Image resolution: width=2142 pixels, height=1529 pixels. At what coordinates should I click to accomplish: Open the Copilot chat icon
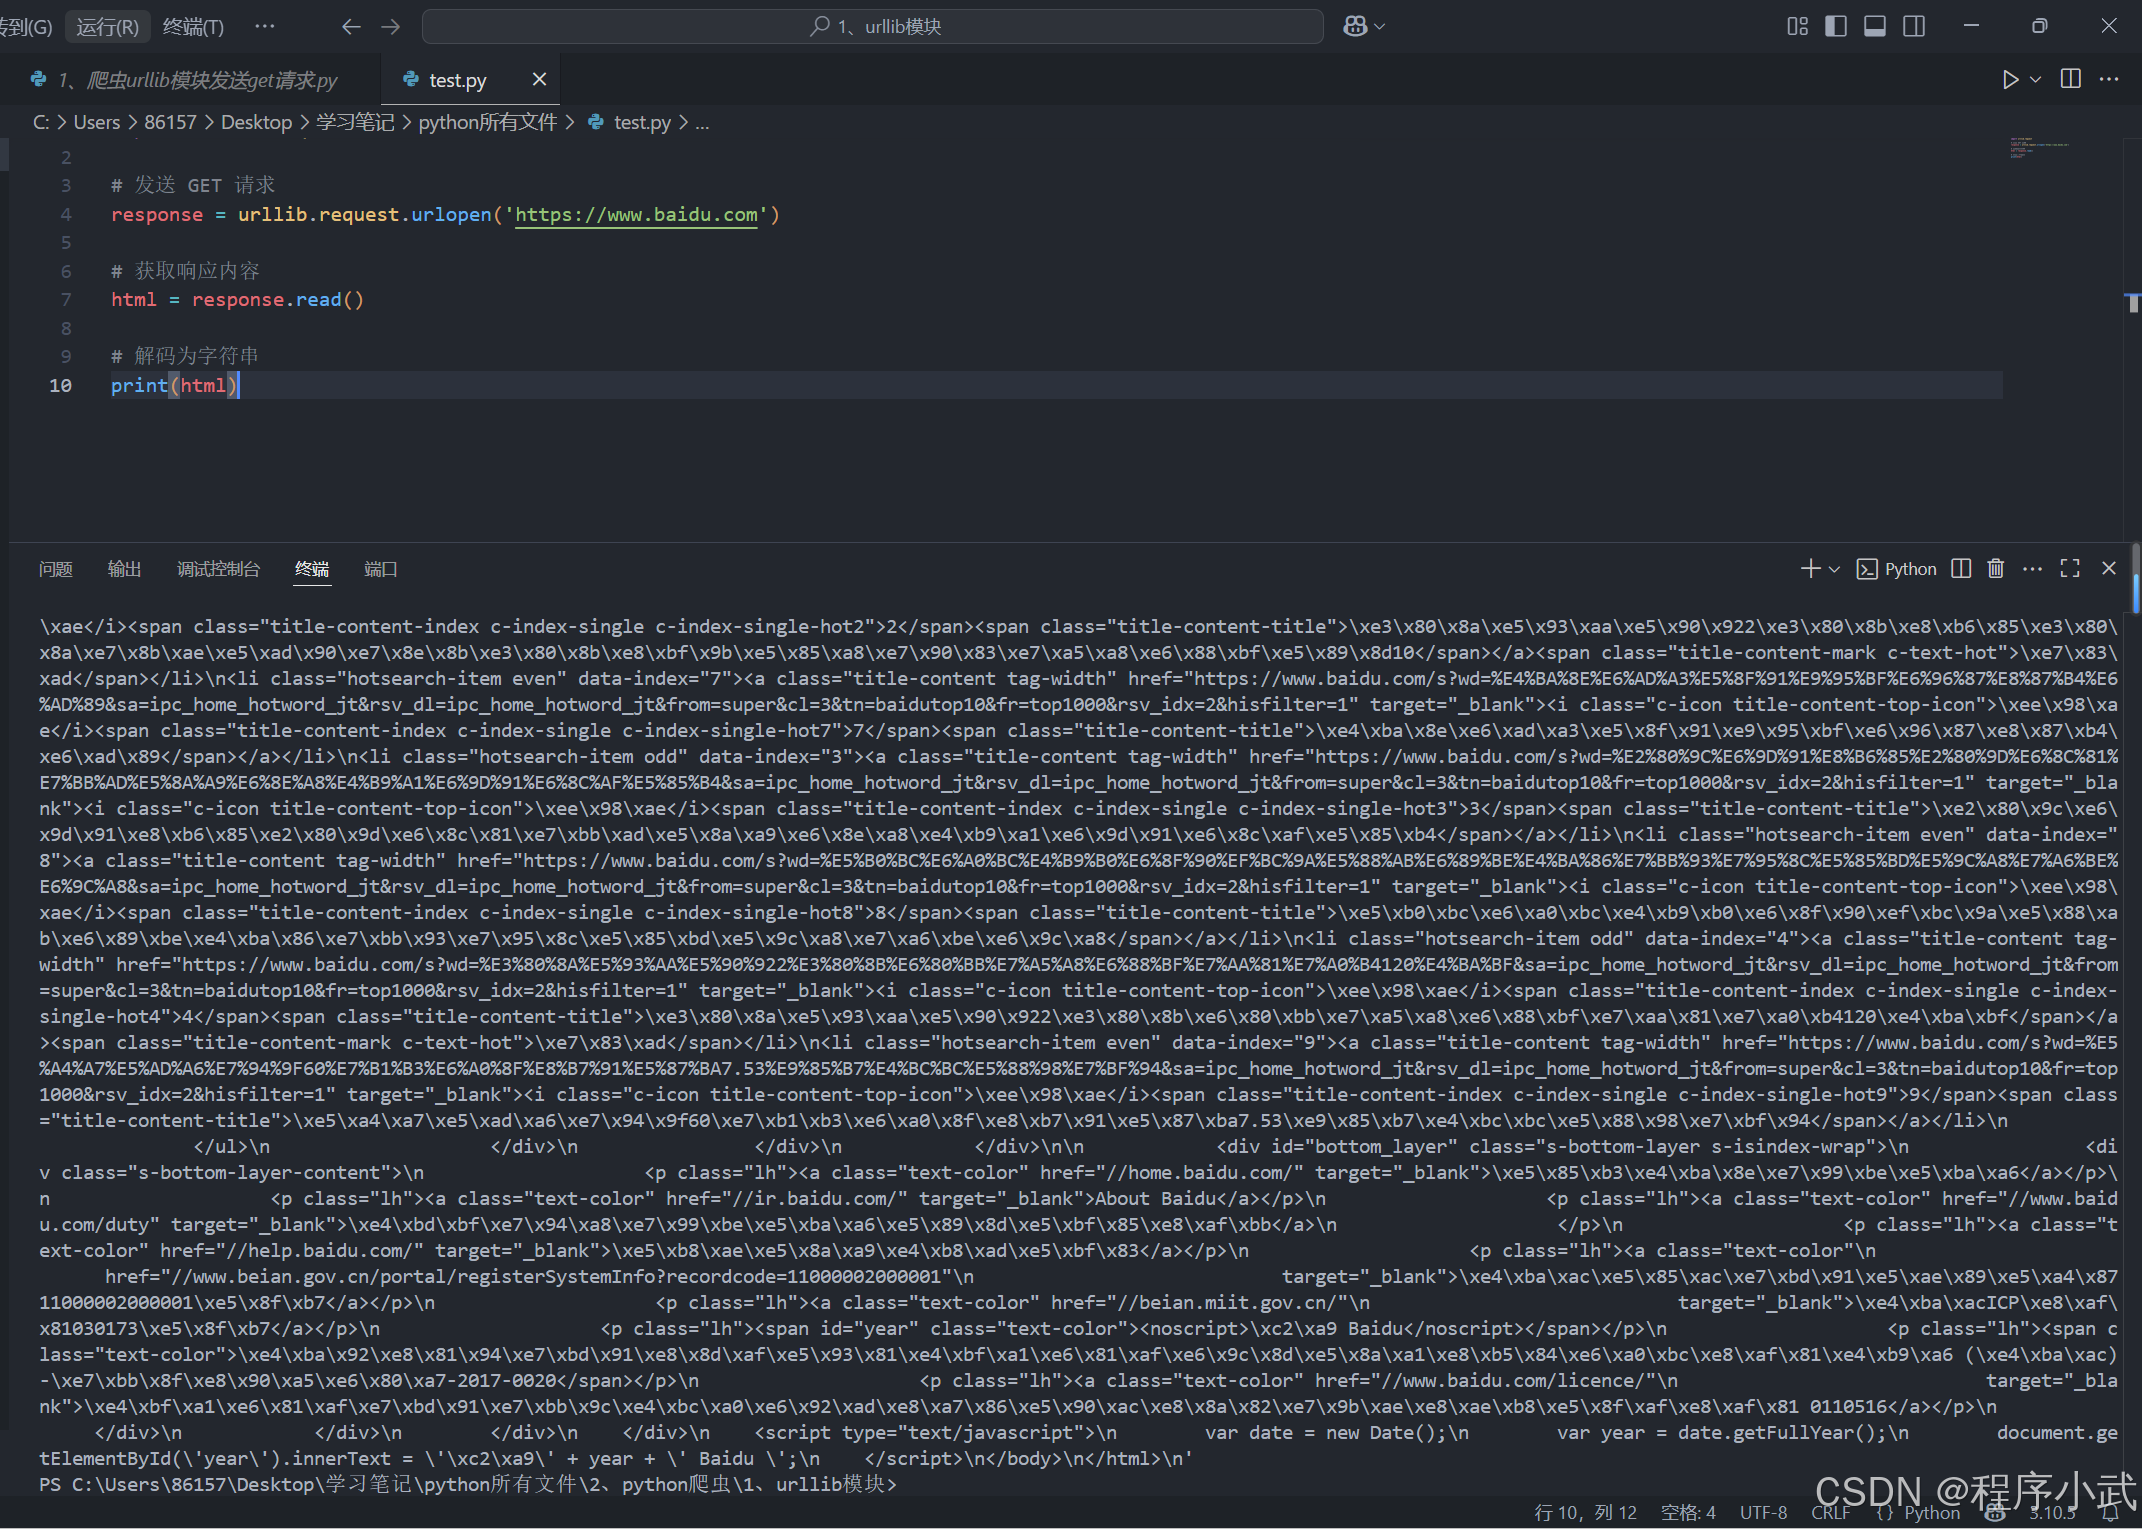point(1354,27)
